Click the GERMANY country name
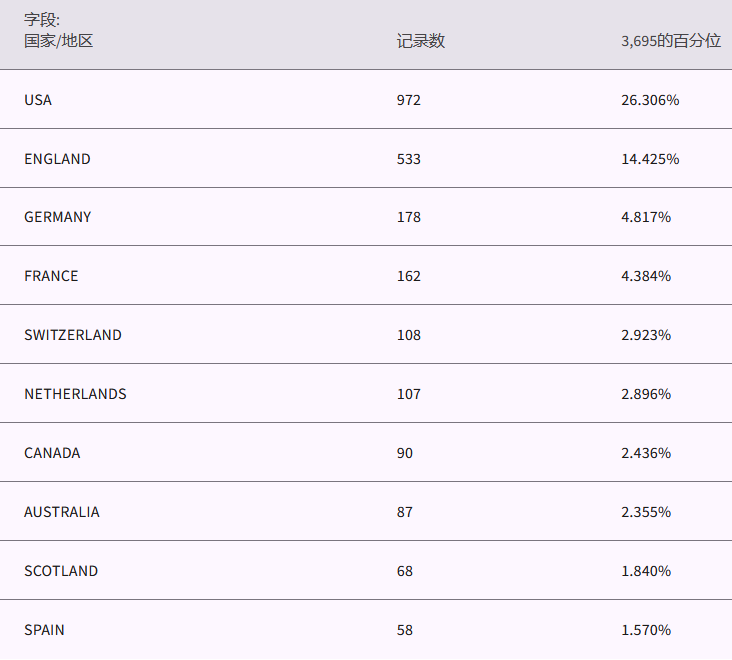Viewport: 732px width, 660px height. tap(57, 217)
